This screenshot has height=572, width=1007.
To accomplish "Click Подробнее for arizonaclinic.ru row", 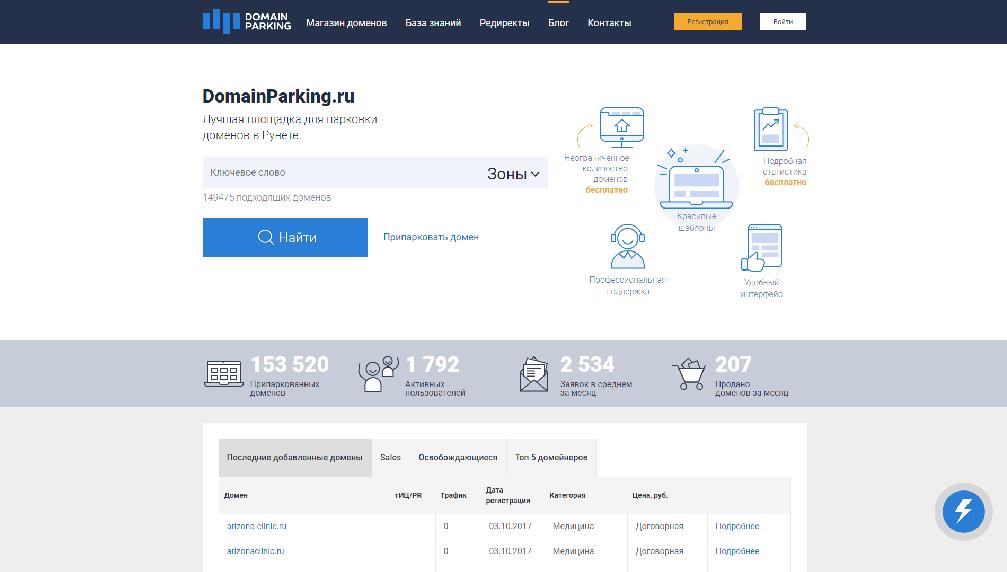I will [x=737, y=551].
